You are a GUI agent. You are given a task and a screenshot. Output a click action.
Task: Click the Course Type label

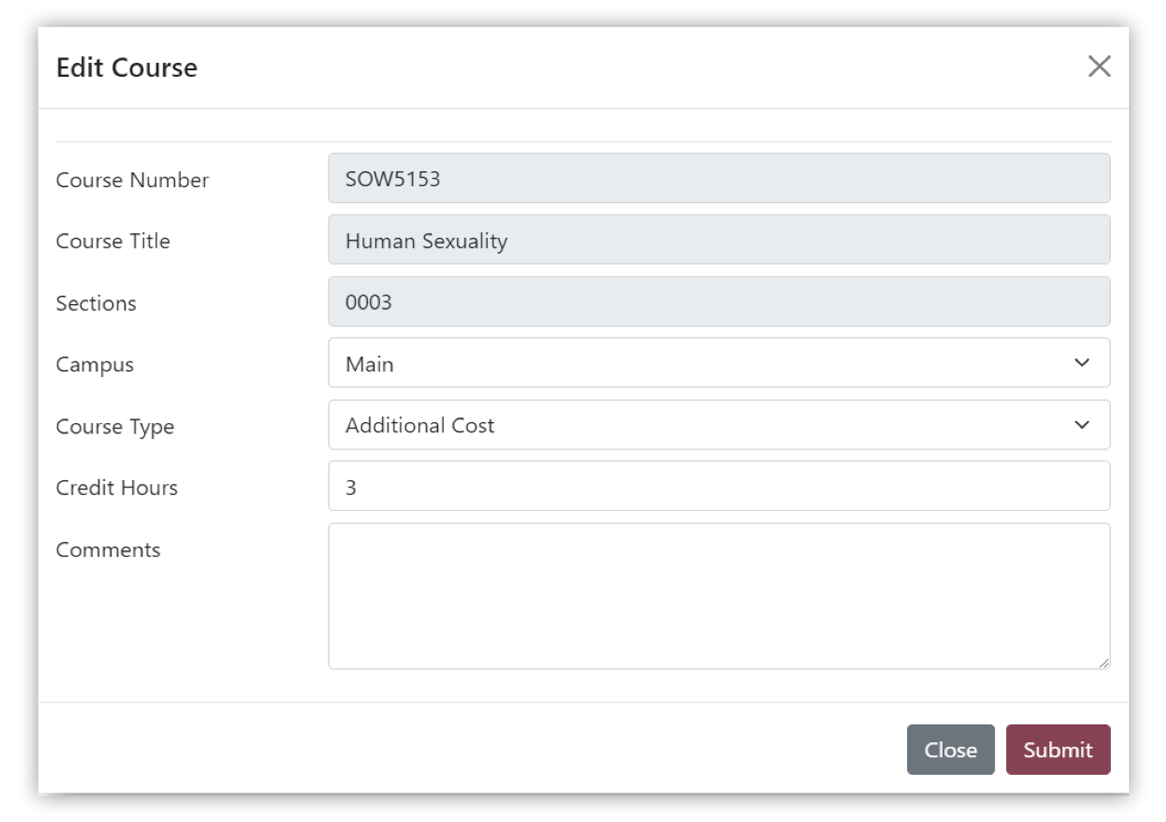coord(115,427)
